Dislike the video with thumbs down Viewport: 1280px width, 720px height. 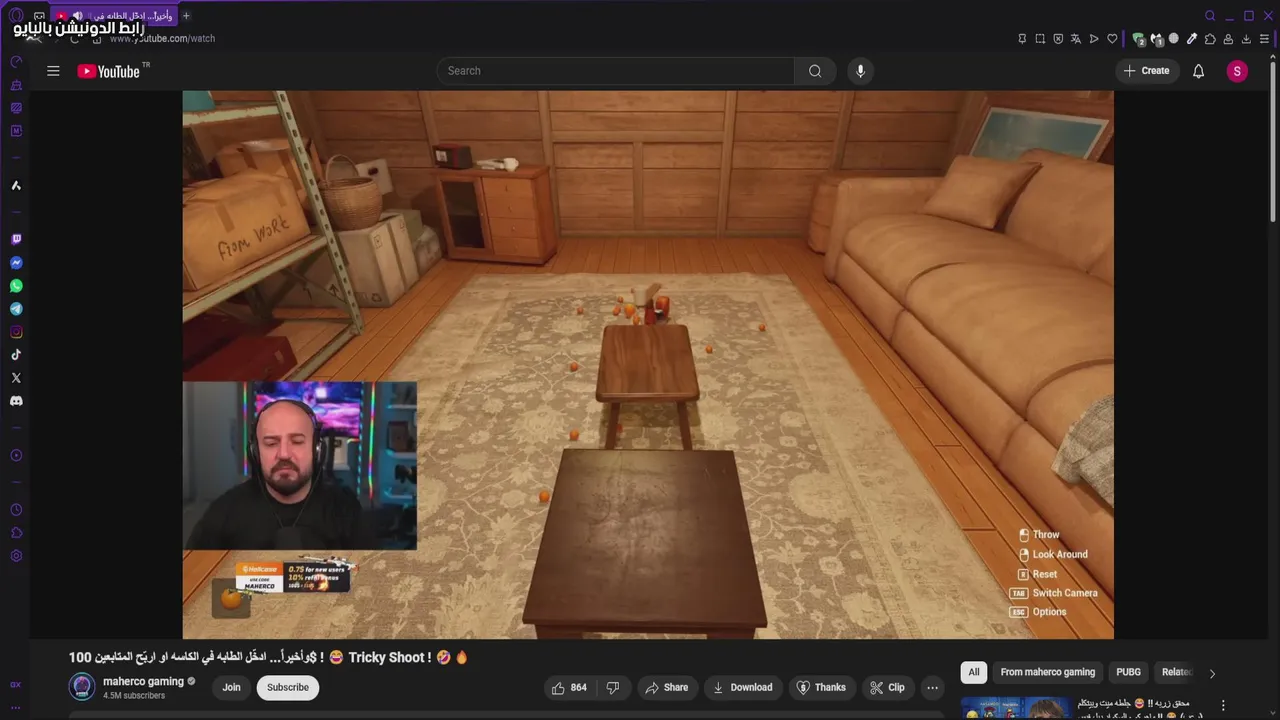[613, 687]
